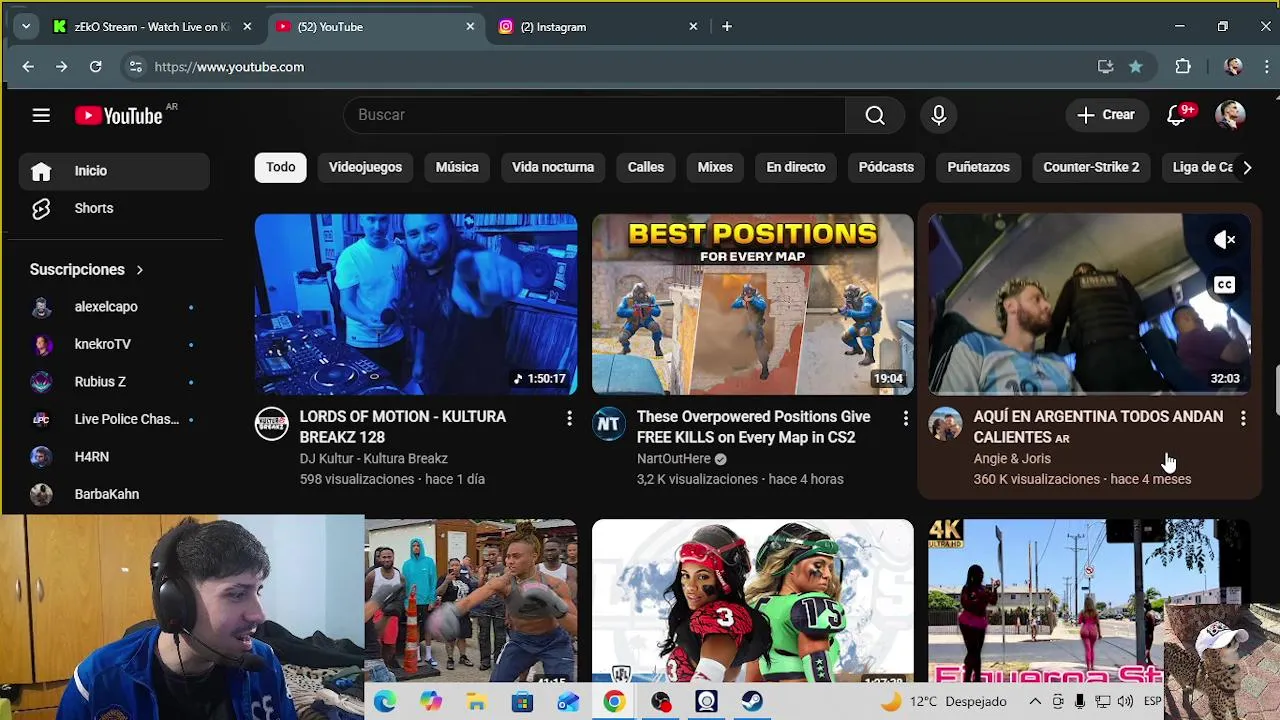
Task: Open the Lords of Motion video thumbnail
Action: [416, 304]
